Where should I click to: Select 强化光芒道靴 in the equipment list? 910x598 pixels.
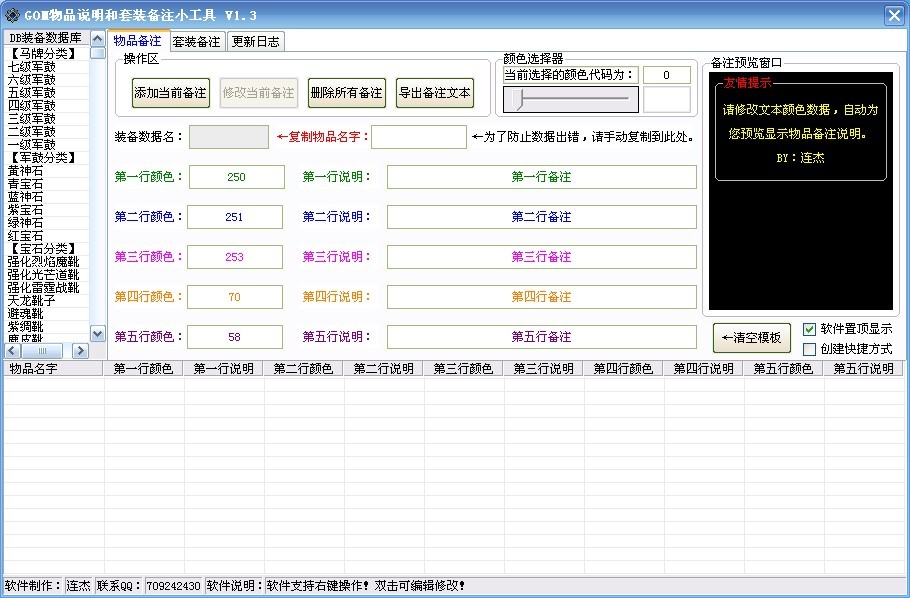pyautogui.click(x=44, y=275)
